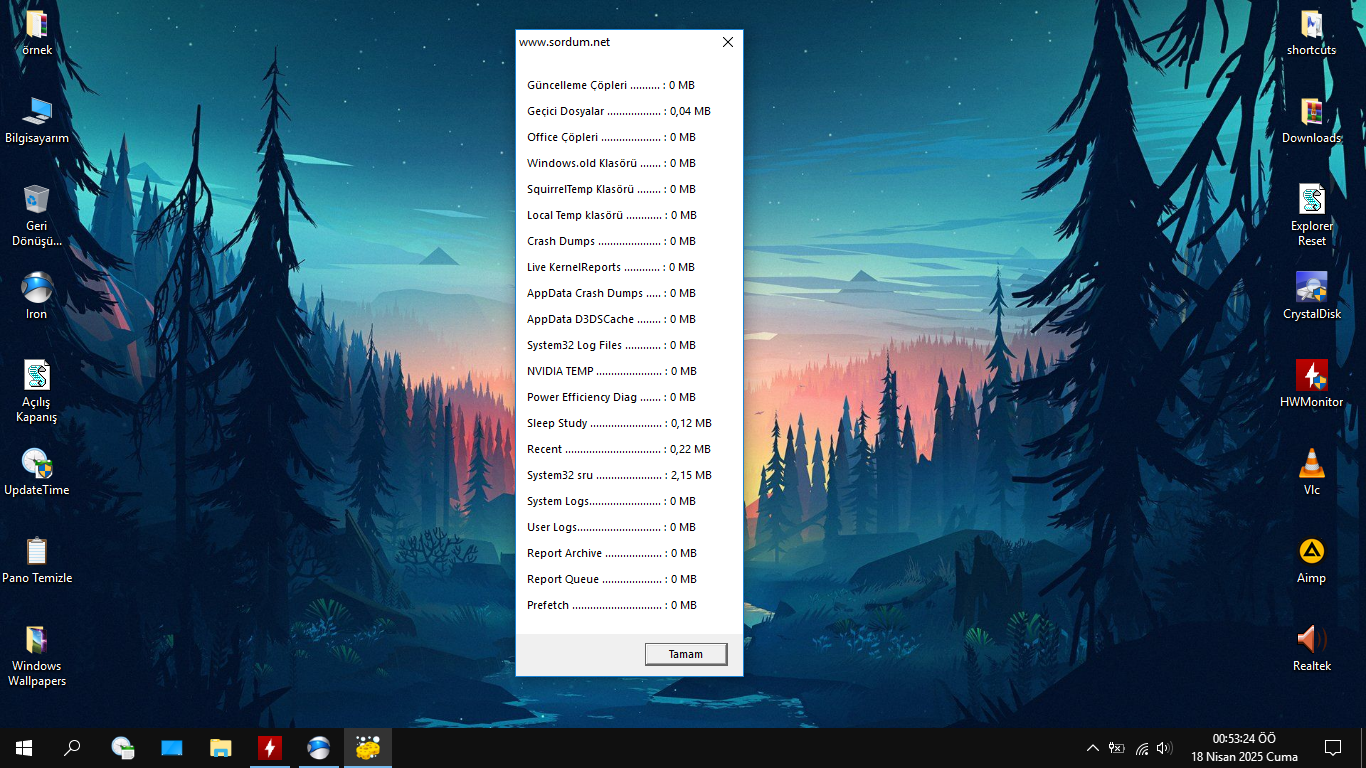1366x768 pixels.
Task: Show hidden system tray icons chevron
Action: pyautogui.click(x=1092, y=748)
